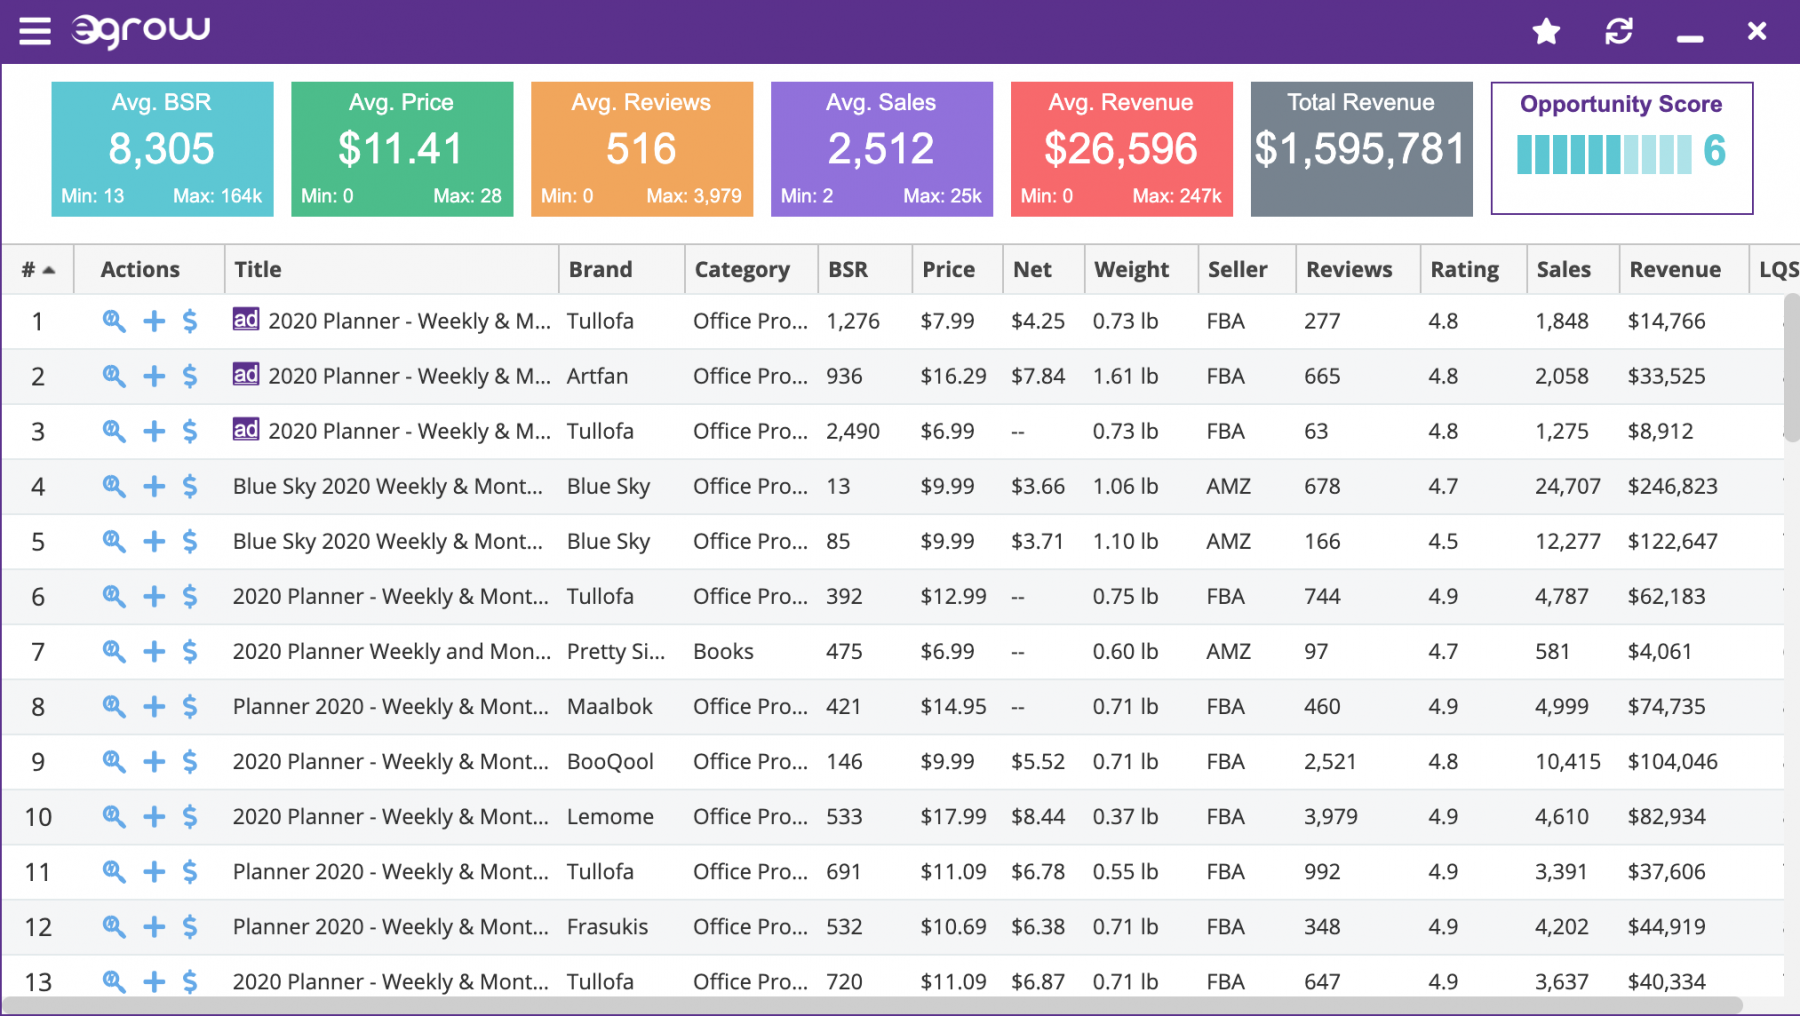This screenshot has width=1800, height=1016.
Task: Click brand name BooQool
Action: pos(610,761)
